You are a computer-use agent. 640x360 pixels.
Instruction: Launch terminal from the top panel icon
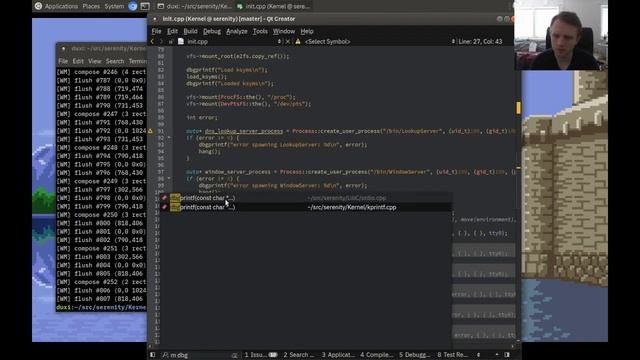[x=145, y=6]
